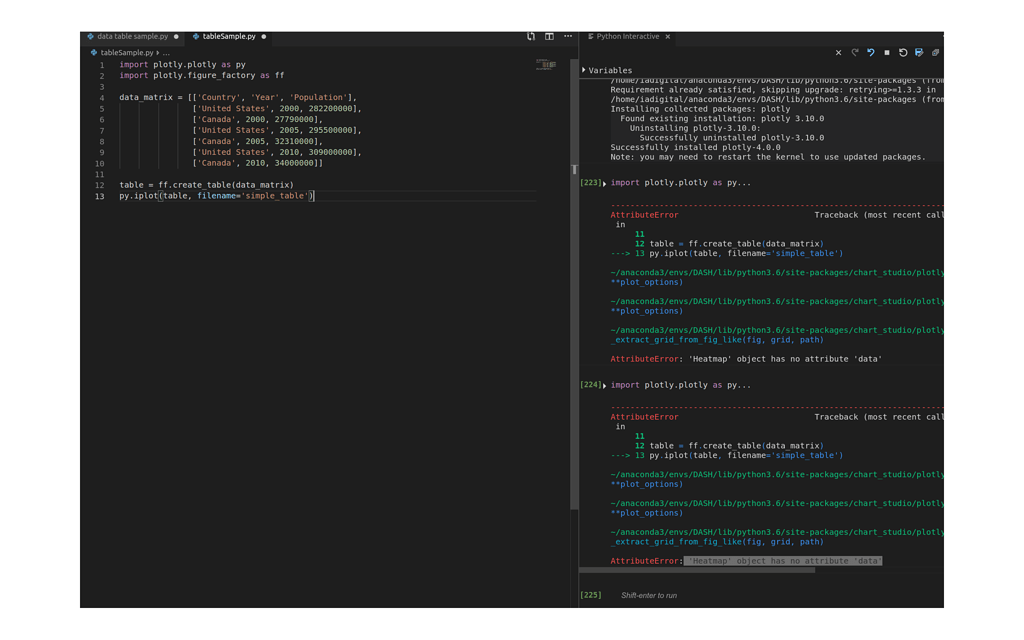Clear all cells in Python Interactive window

[x=839, y=51]
